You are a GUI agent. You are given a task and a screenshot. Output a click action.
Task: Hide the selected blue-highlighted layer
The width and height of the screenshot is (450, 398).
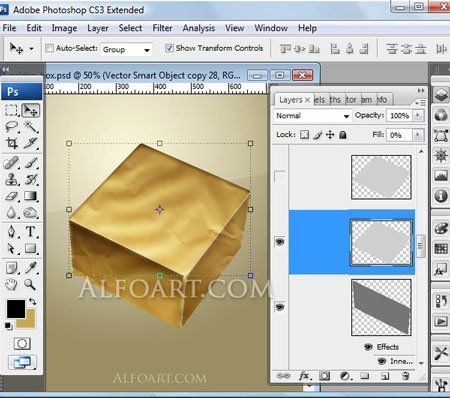tap(280, 241)
